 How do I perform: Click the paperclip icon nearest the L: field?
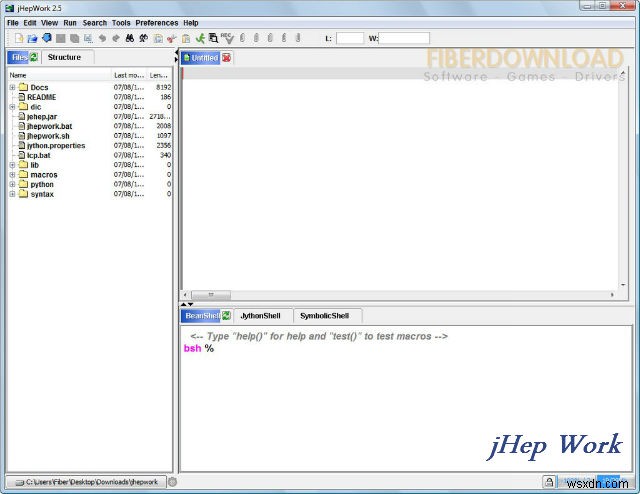click(298, 38)
